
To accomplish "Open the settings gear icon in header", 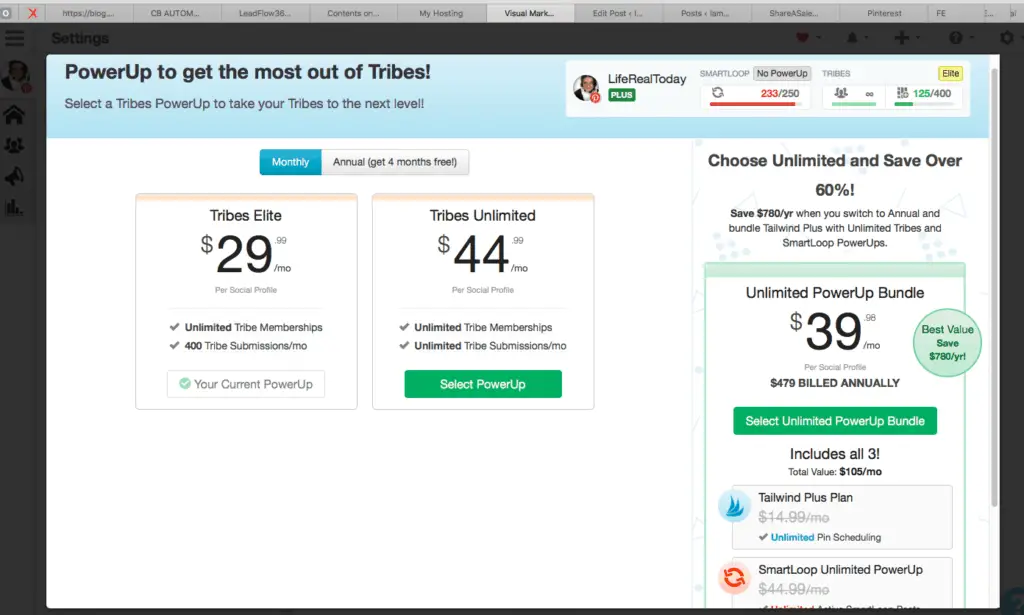I will [1007, 38].
